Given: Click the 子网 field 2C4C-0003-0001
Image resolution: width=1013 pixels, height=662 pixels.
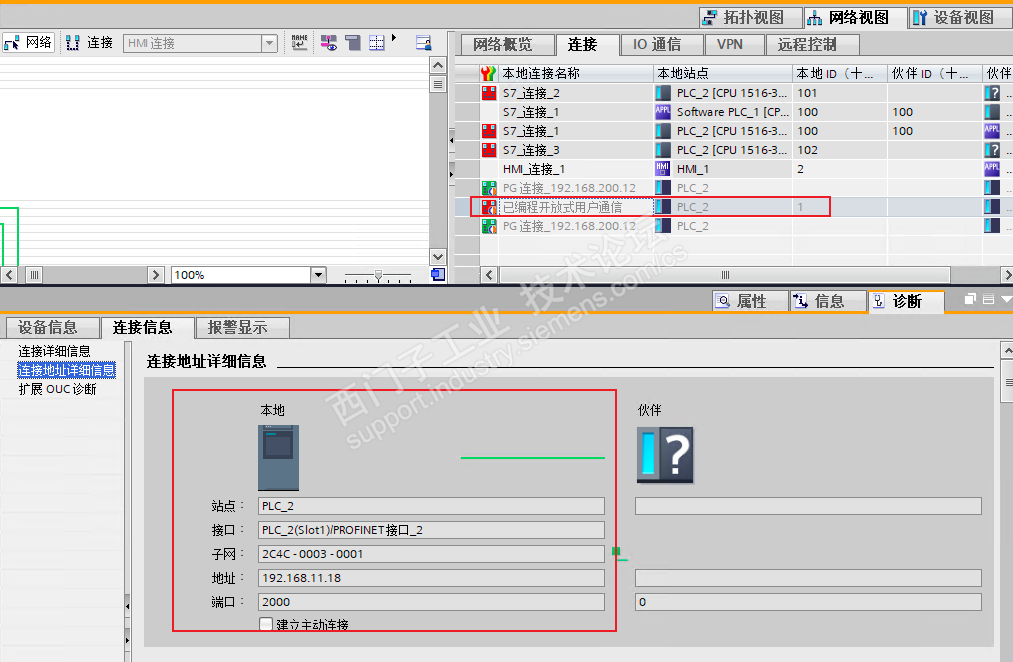Looking at the screenshot, I should click(431, 554).
